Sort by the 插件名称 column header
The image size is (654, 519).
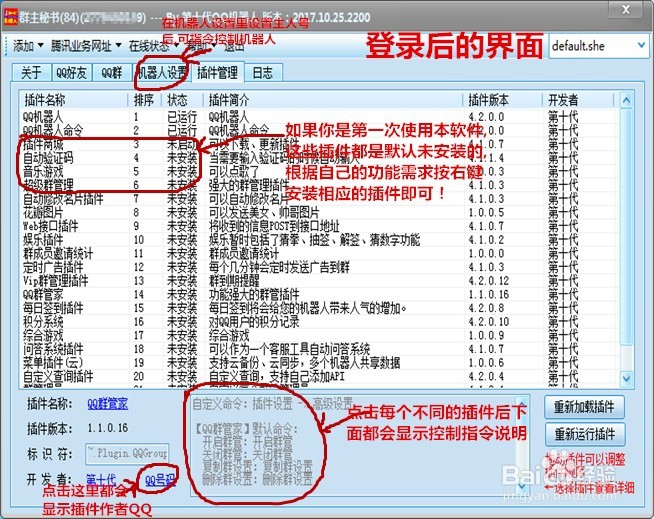(74, 100)
